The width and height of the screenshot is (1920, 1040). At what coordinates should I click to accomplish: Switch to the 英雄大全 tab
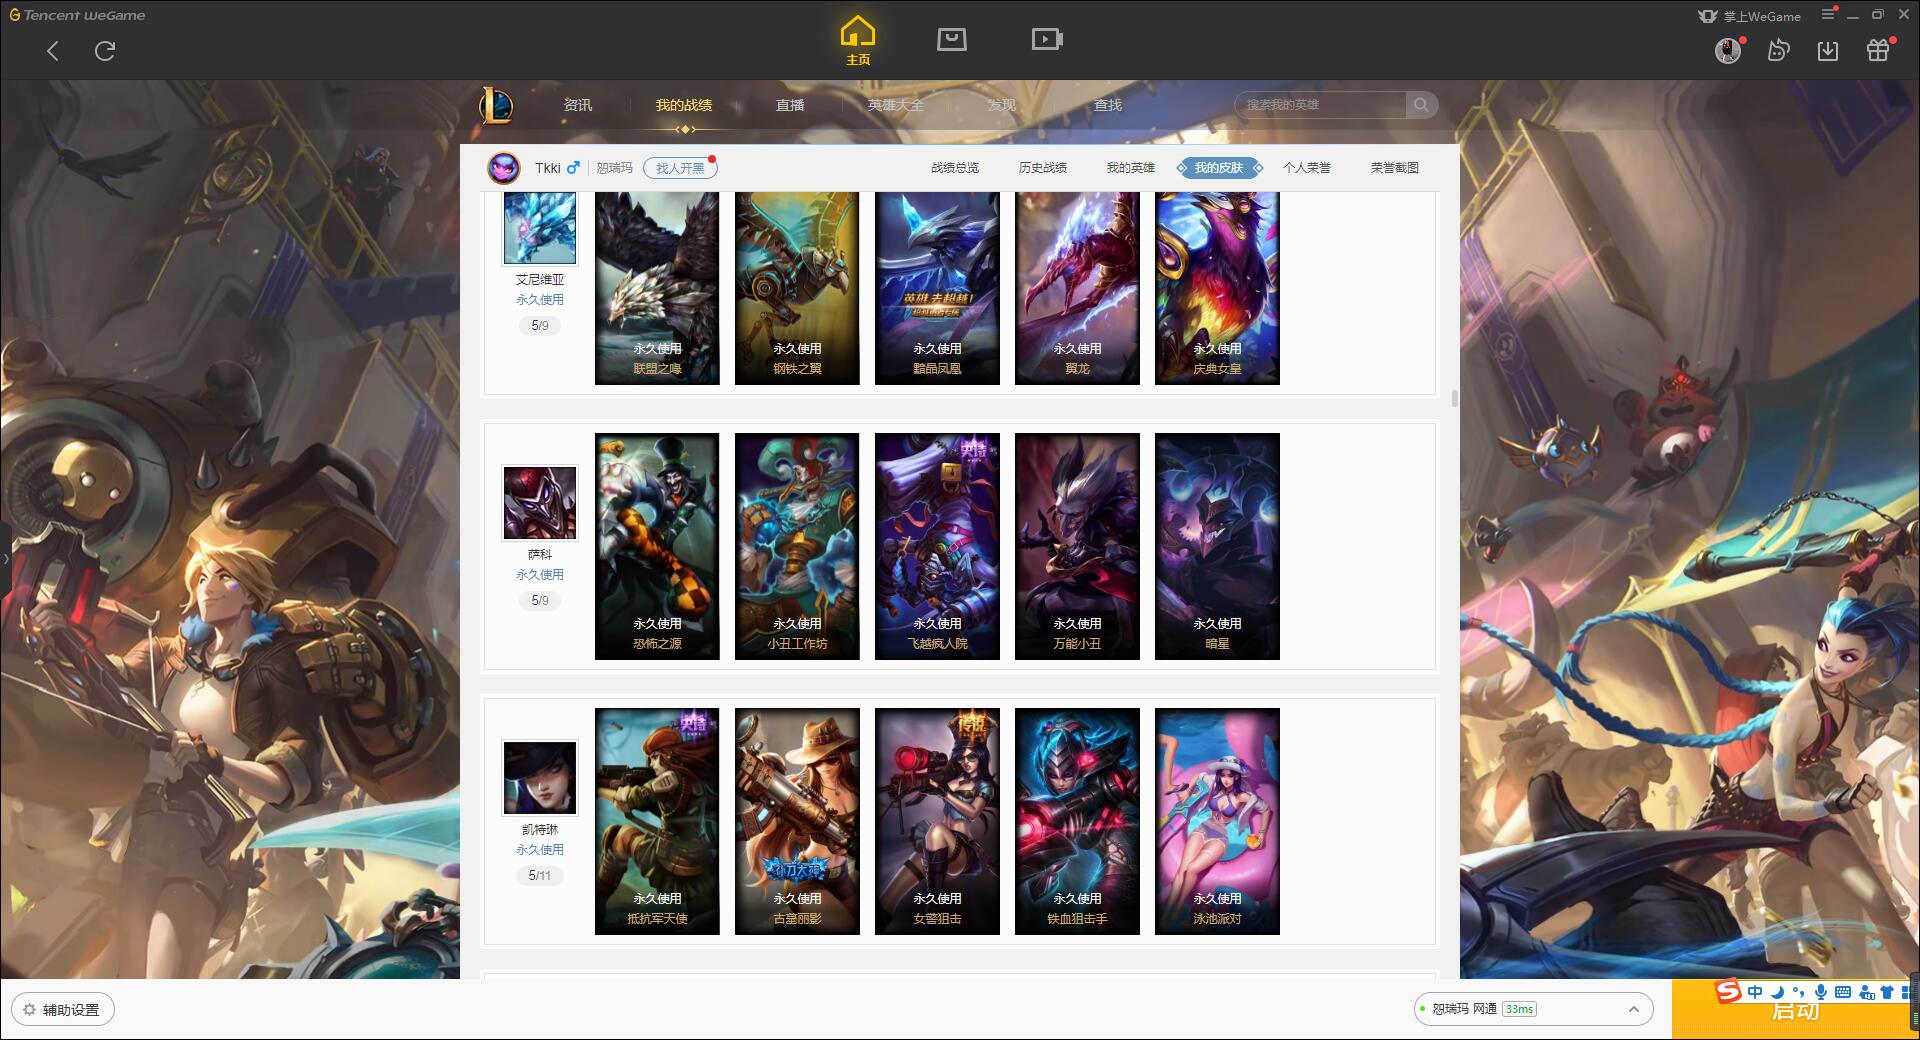[896, 105]
